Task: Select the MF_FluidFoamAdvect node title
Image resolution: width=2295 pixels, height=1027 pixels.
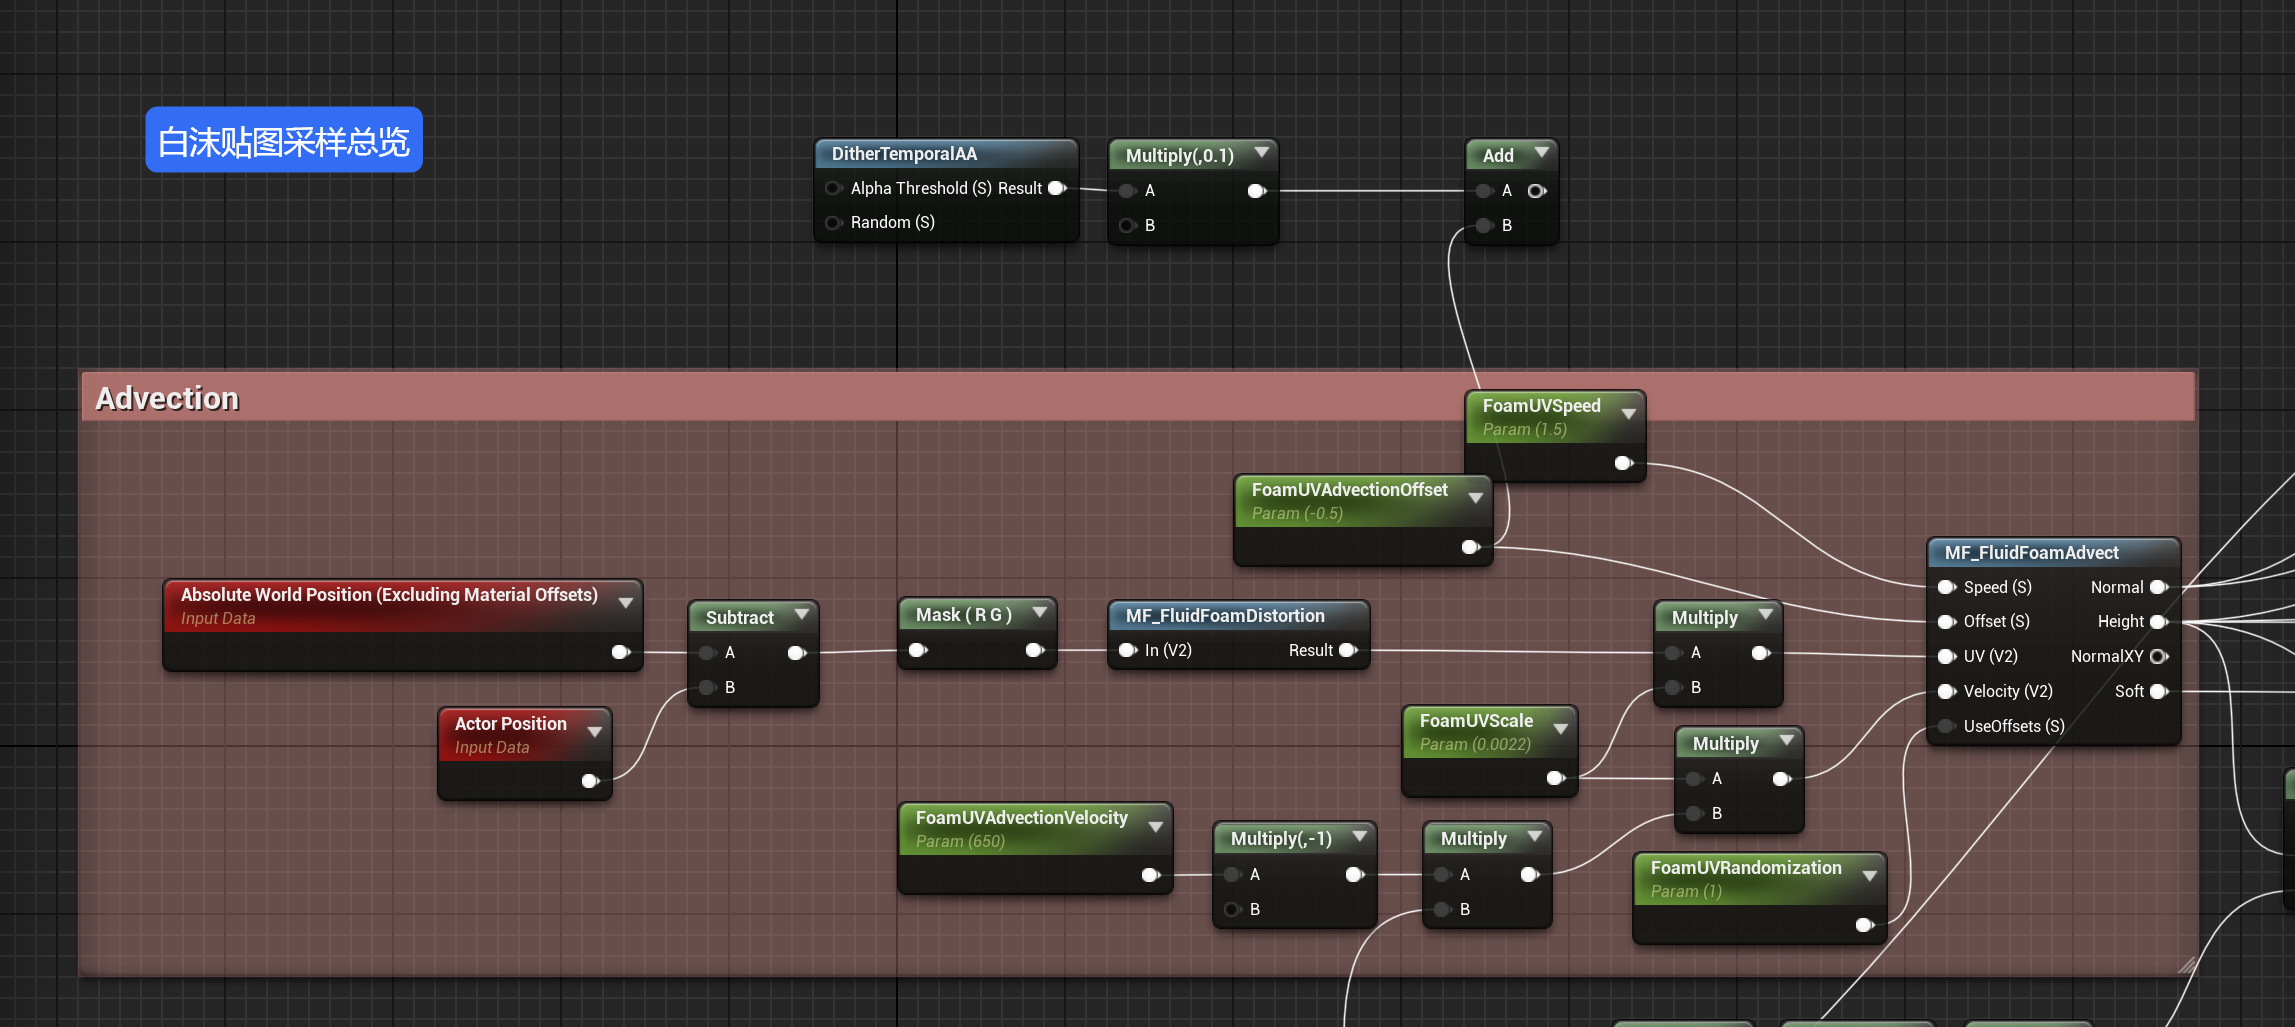Action: 2031,553
